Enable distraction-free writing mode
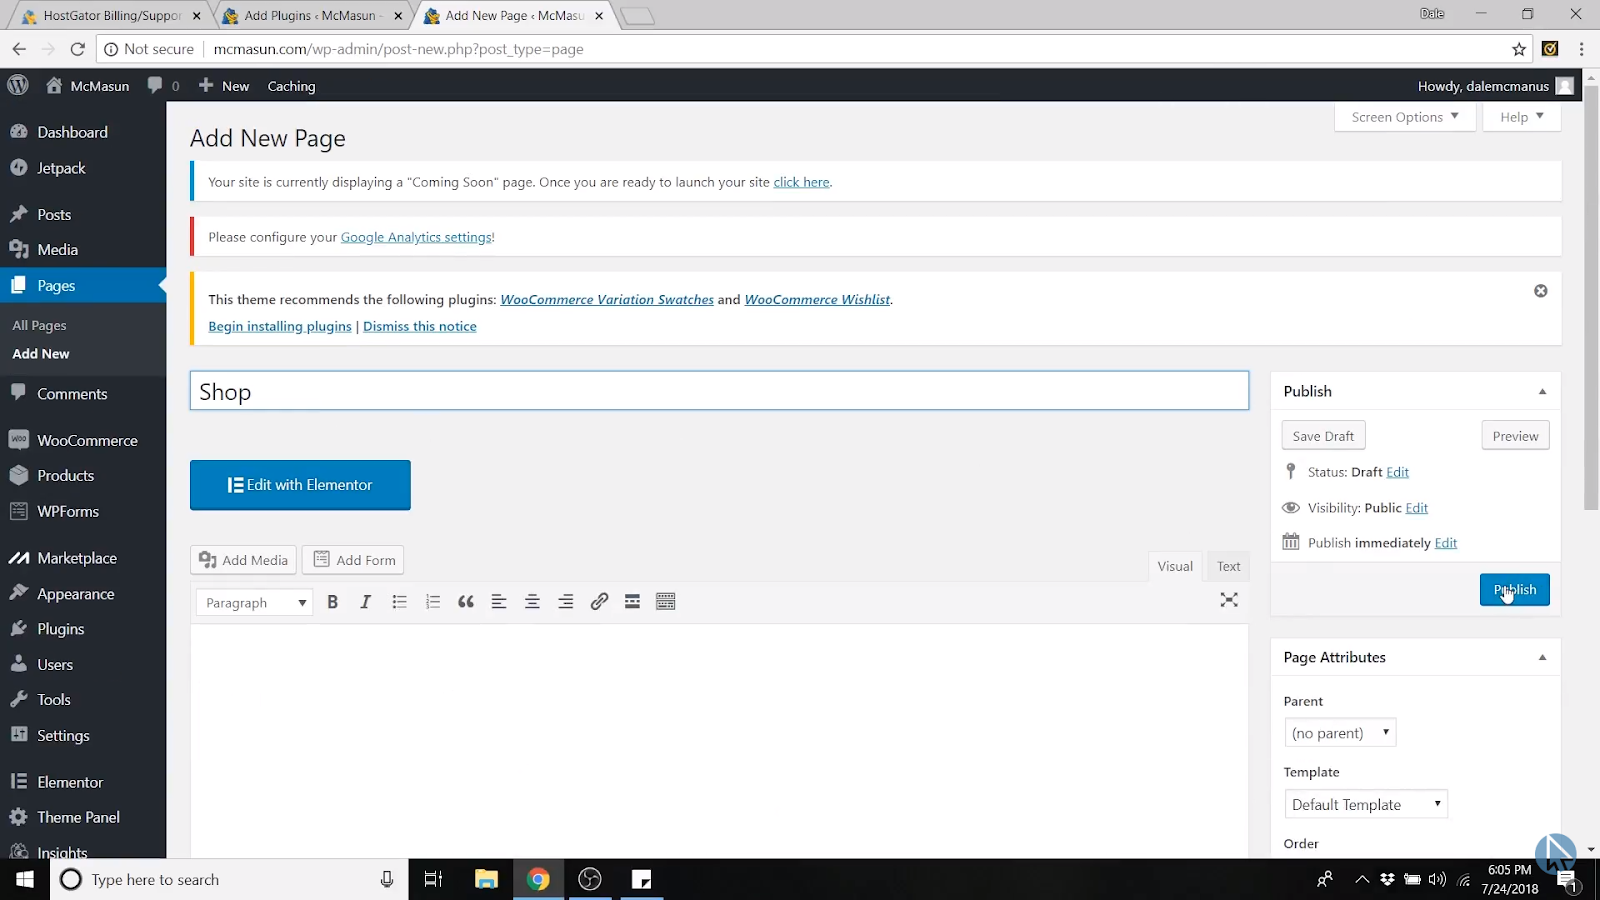 pyautogui.click(x=1229, y=600)
